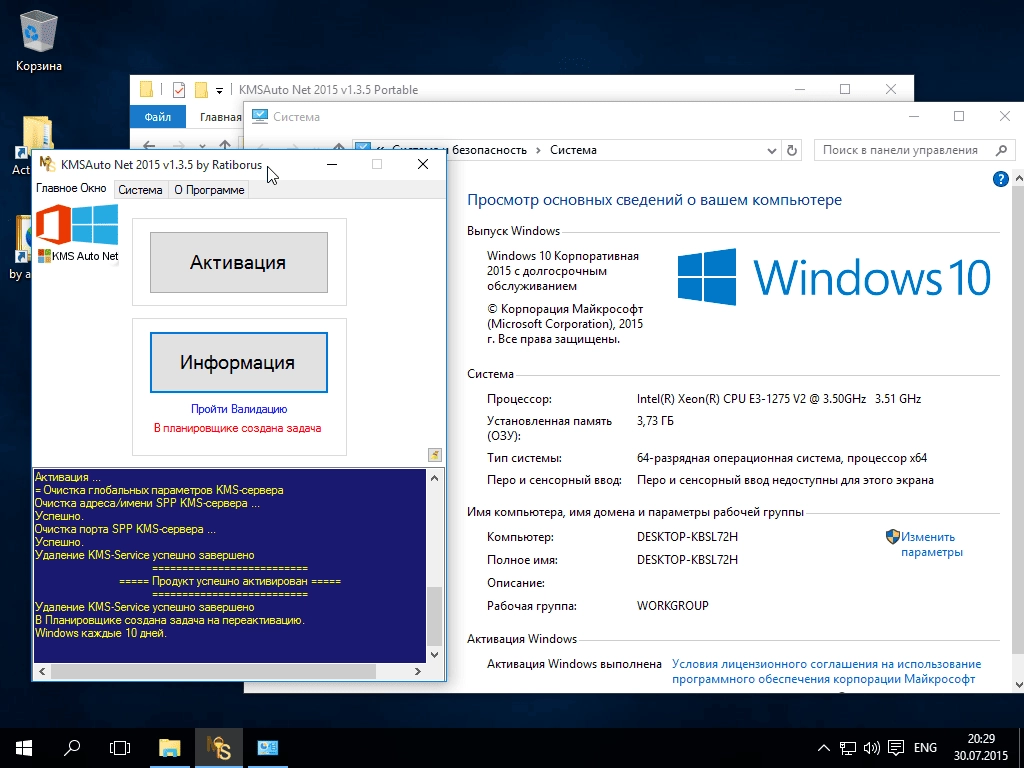Image resolution: width=1024 pixels, height=768 pixels.
Task: Close the KMSAuto Net window
Action: click(x=423, y=165)
